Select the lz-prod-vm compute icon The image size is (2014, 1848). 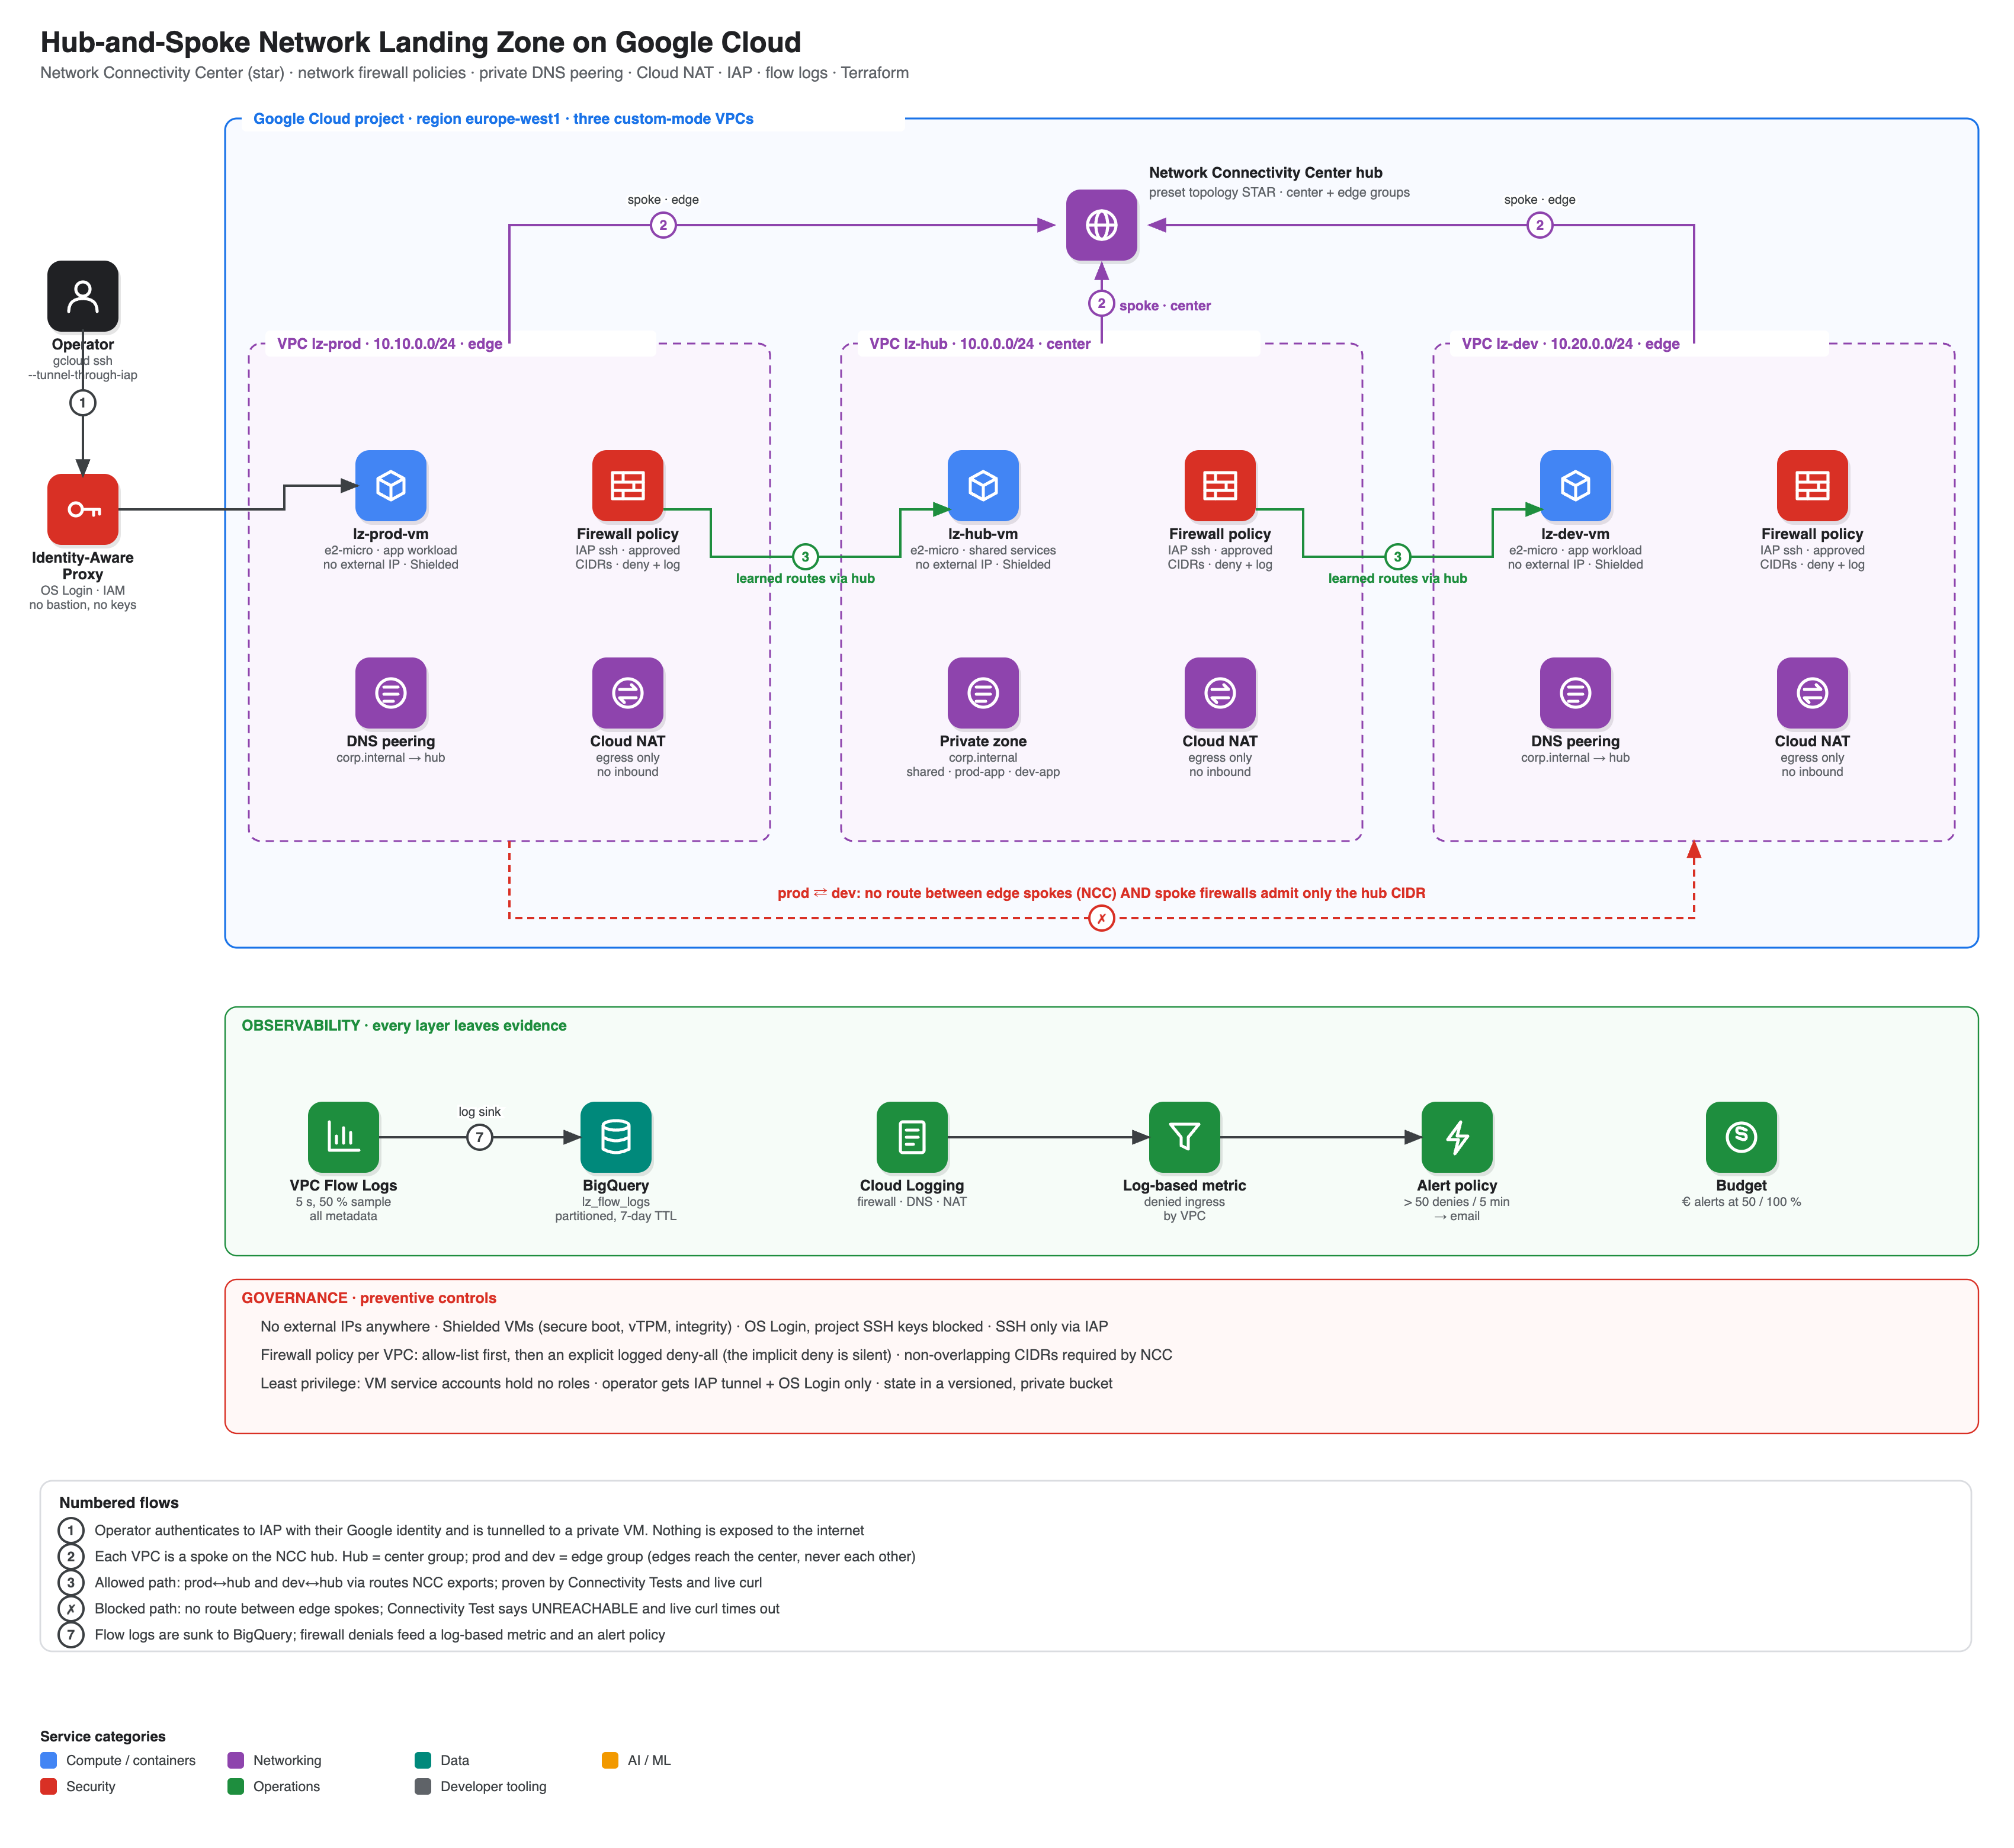(x=391, y=486)
